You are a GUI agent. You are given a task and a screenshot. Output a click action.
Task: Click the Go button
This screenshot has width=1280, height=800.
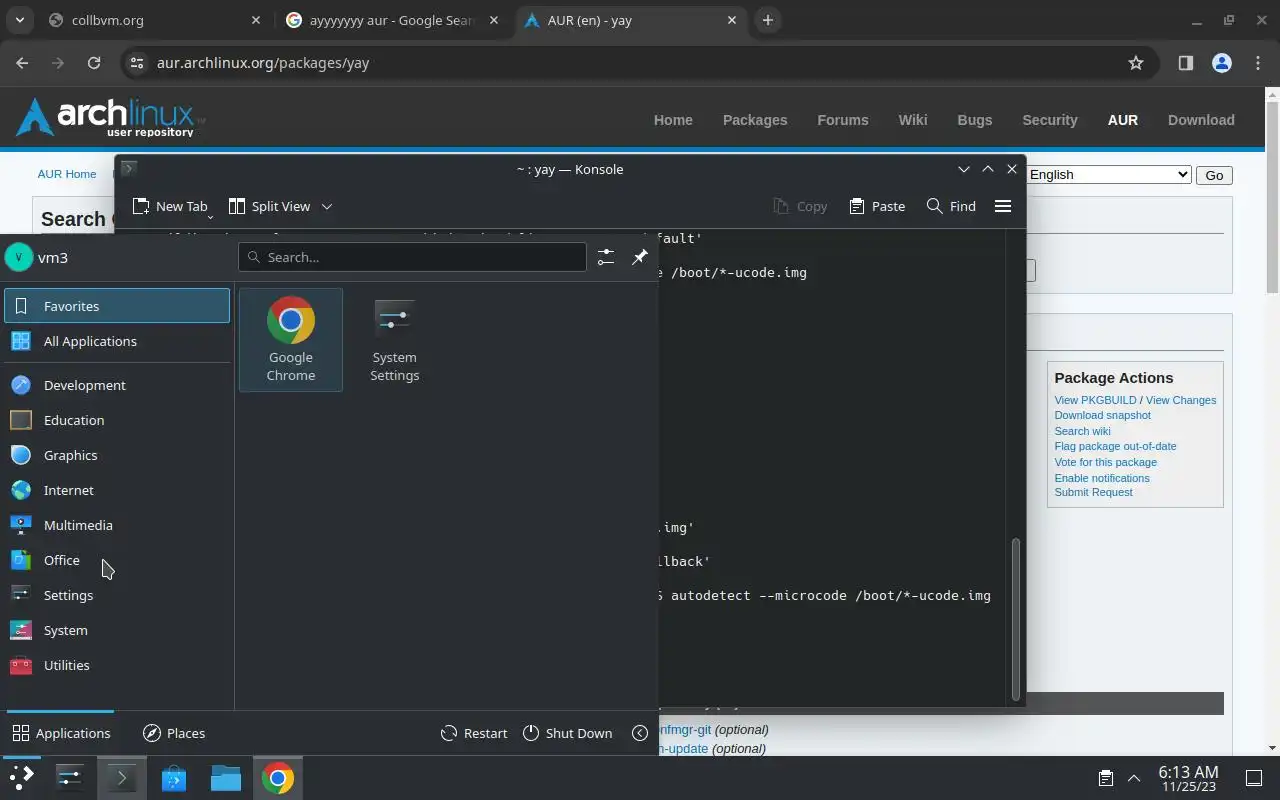tap(1214, 175)
